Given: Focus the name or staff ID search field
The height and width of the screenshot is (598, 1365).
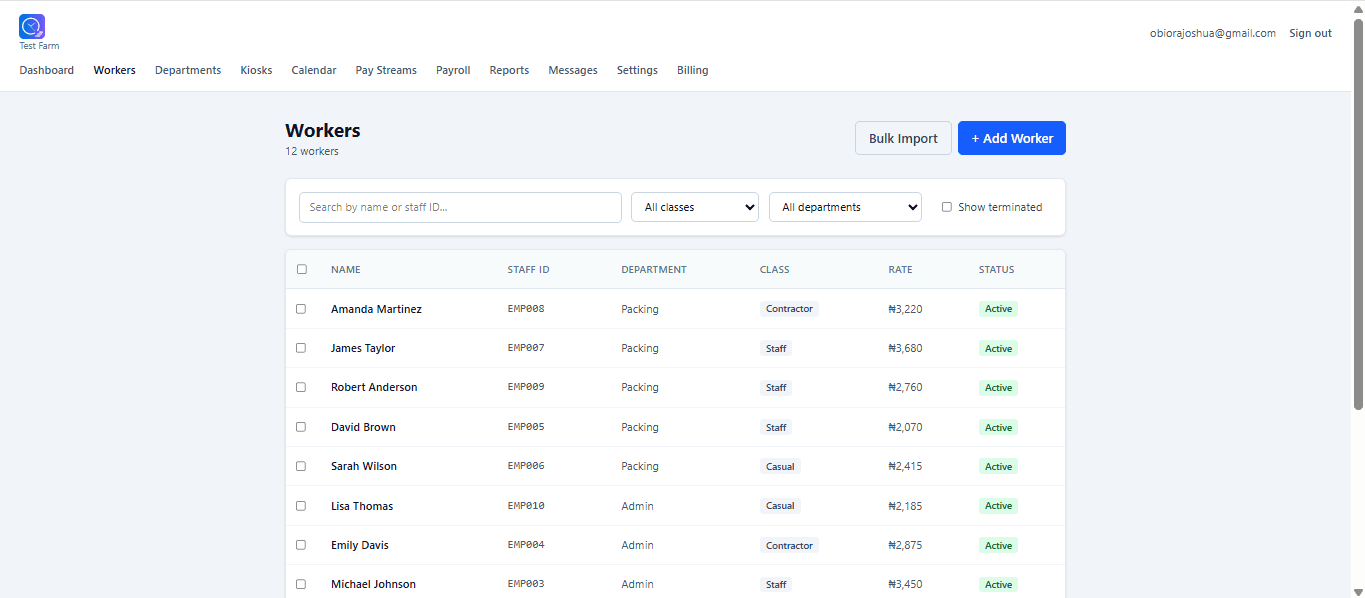Looking at the screenshot, I should (460, 207).
